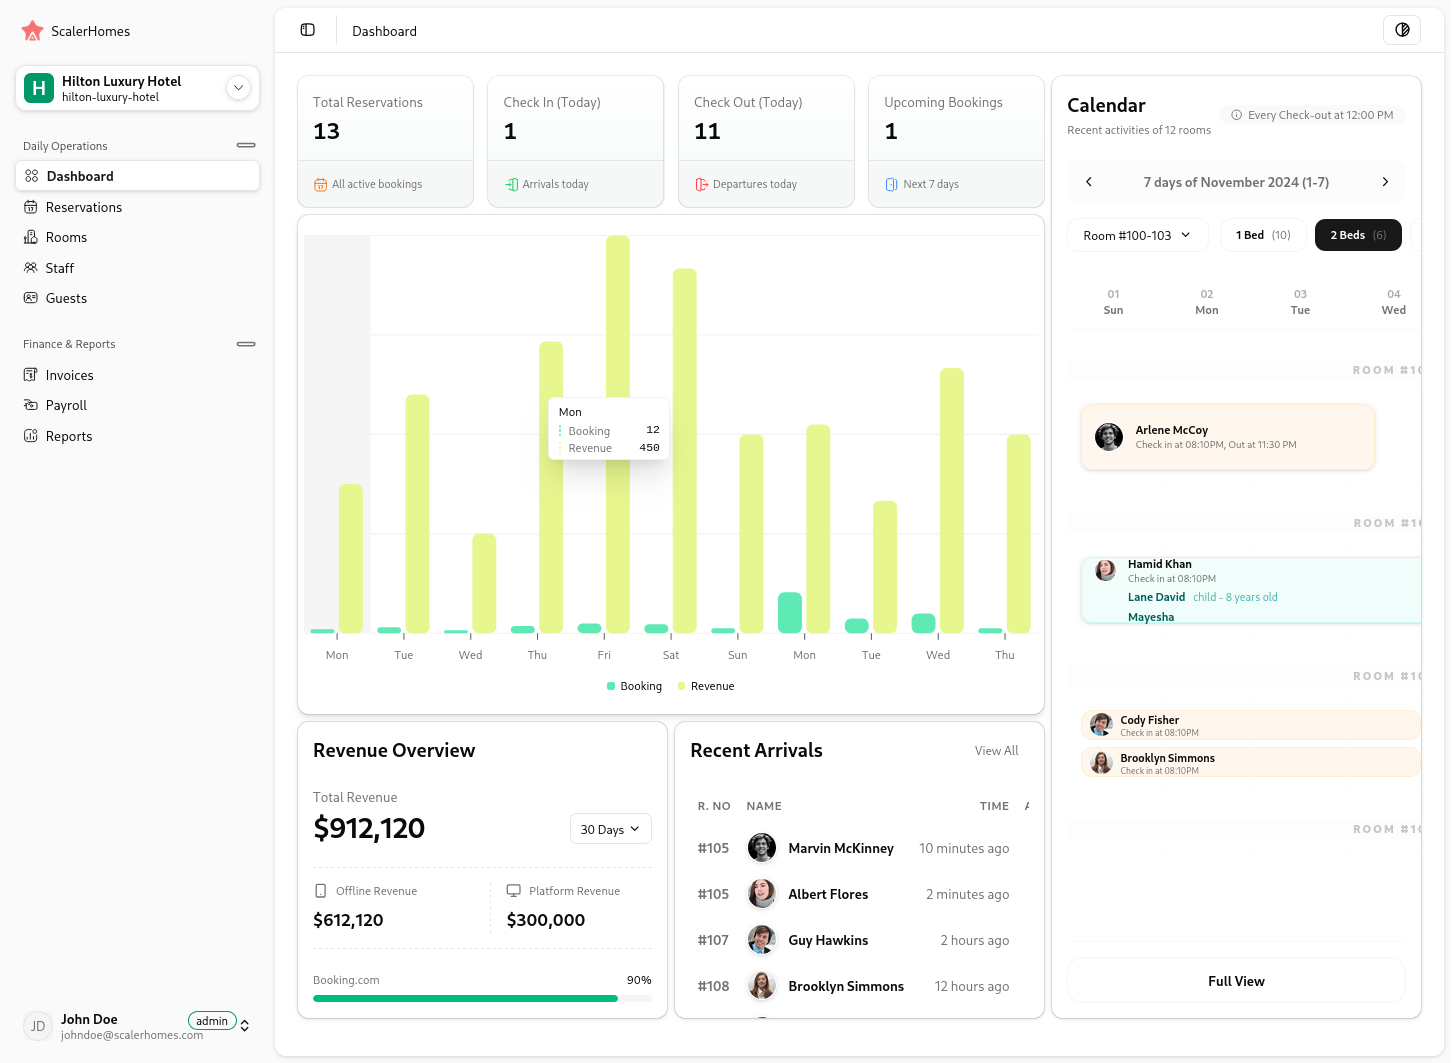Select the Payroll icon
This screenshot has height=1063, width=1452.
pyautogui.click(x=31, y=405)
